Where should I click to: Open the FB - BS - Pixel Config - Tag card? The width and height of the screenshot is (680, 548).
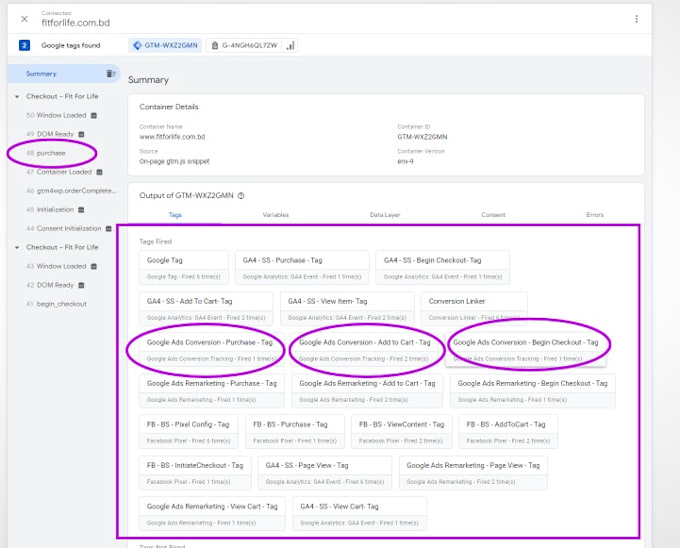coord(189,432)
